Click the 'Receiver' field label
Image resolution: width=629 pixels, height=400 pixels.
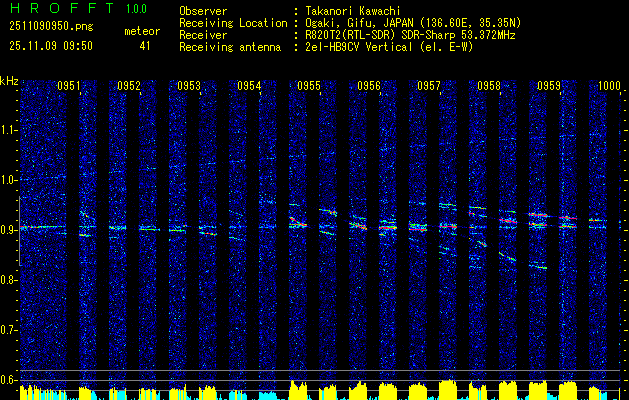[203, 35]
